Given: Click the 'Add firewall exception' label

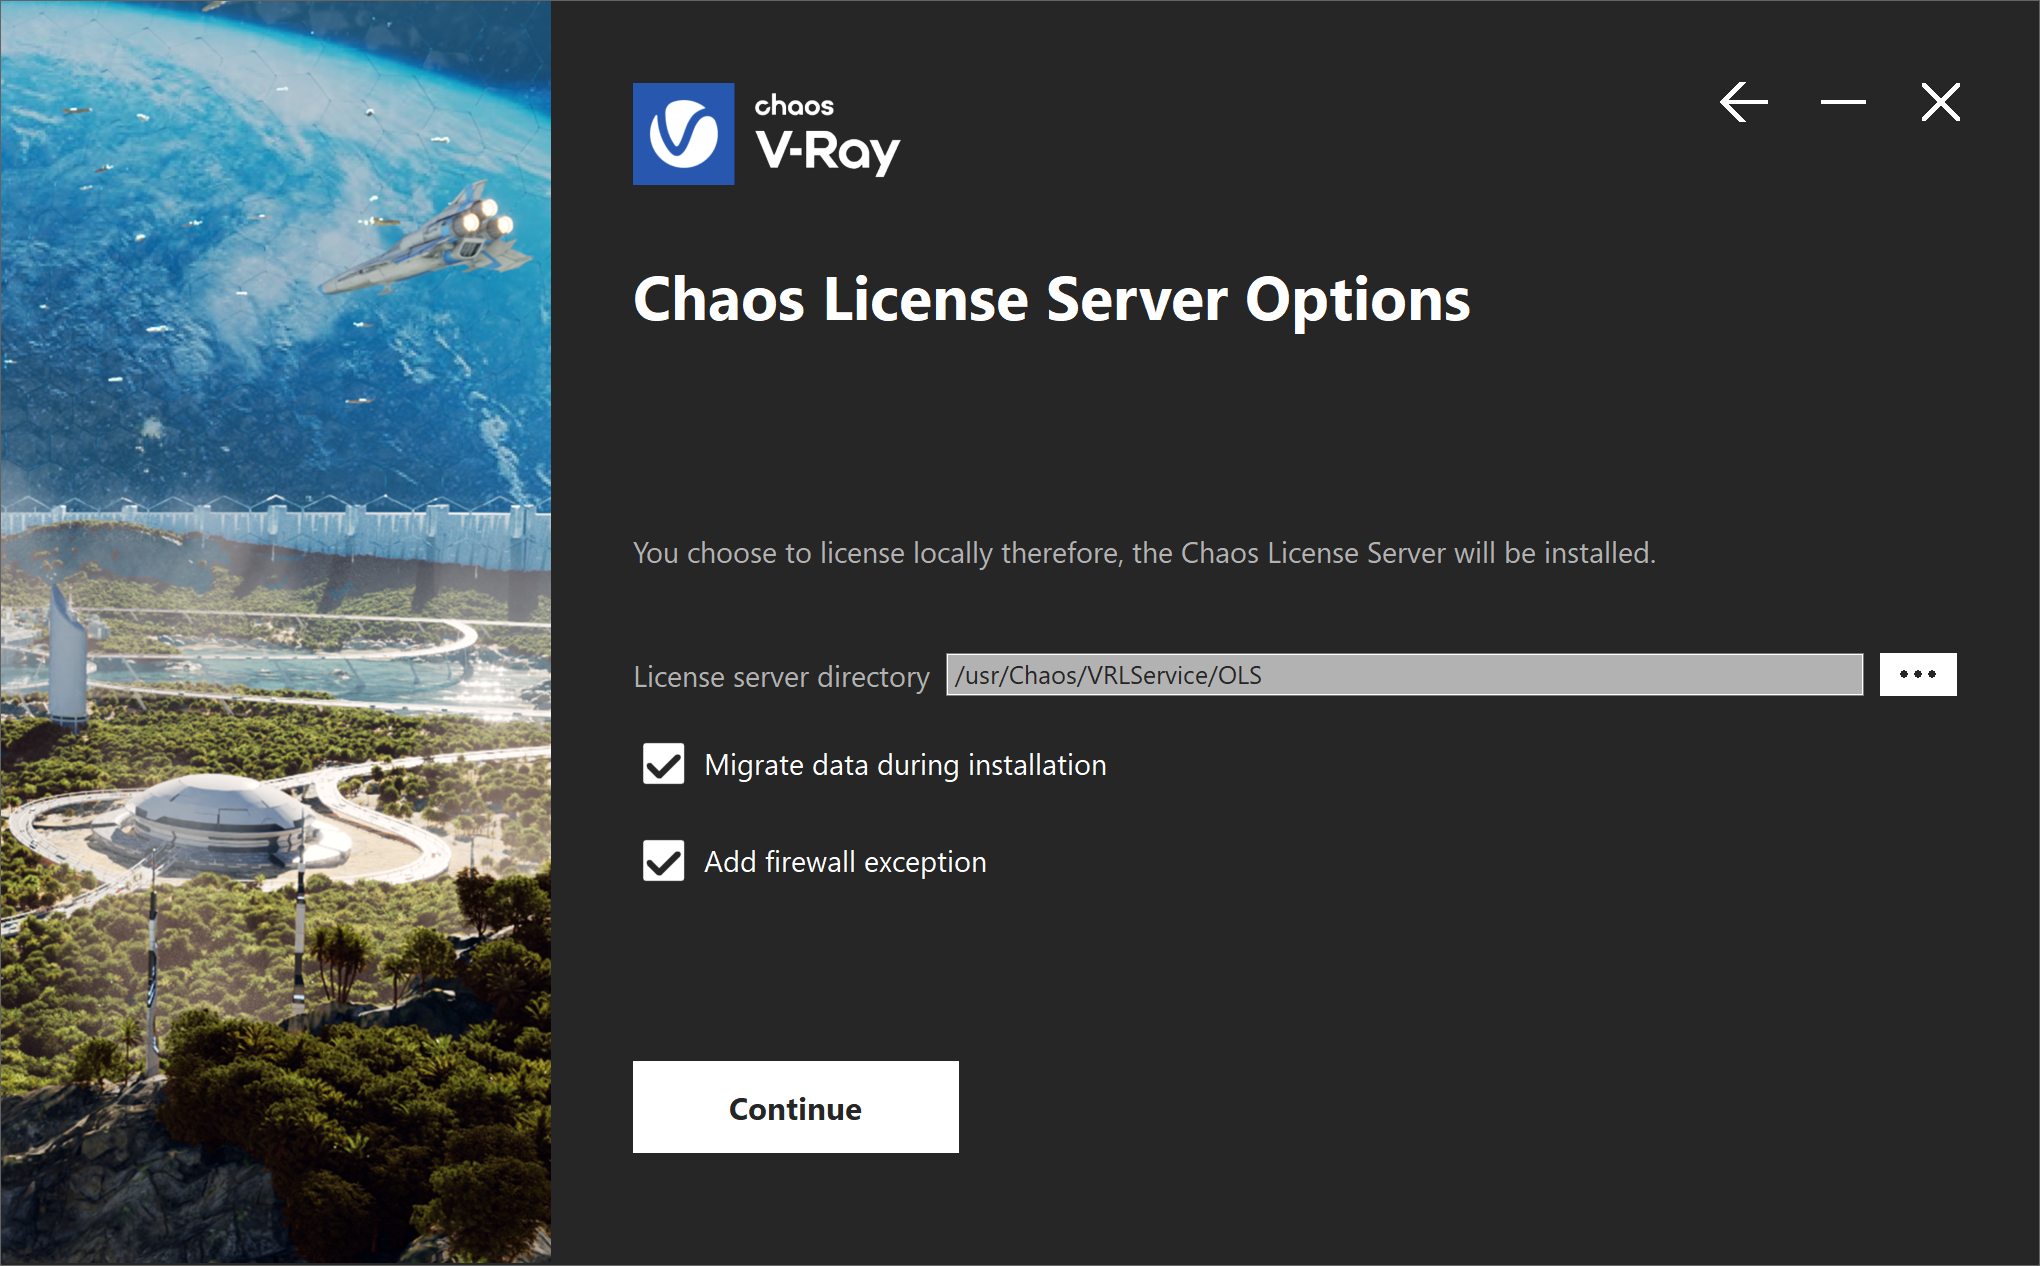Looking at the screenshot, I should pyautogui.click(x=845, y=862).
